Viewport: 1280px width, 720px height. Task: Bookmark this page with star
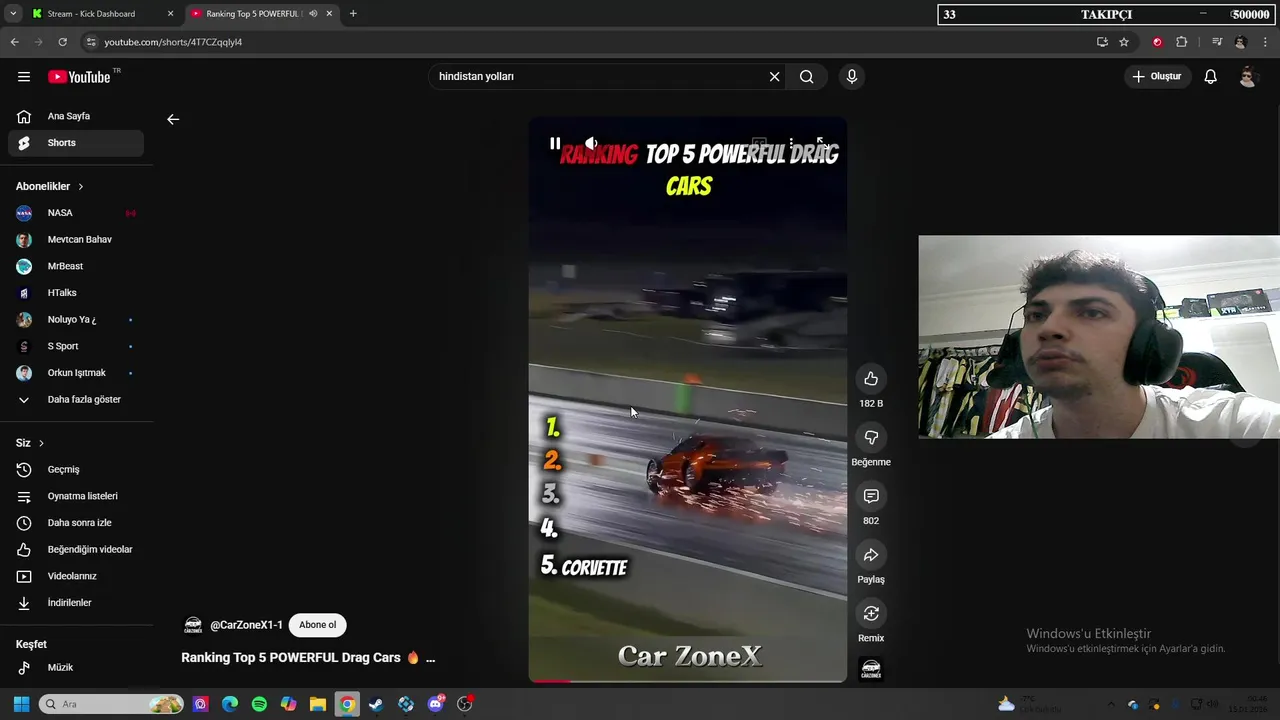click(x=1124, y=42)
